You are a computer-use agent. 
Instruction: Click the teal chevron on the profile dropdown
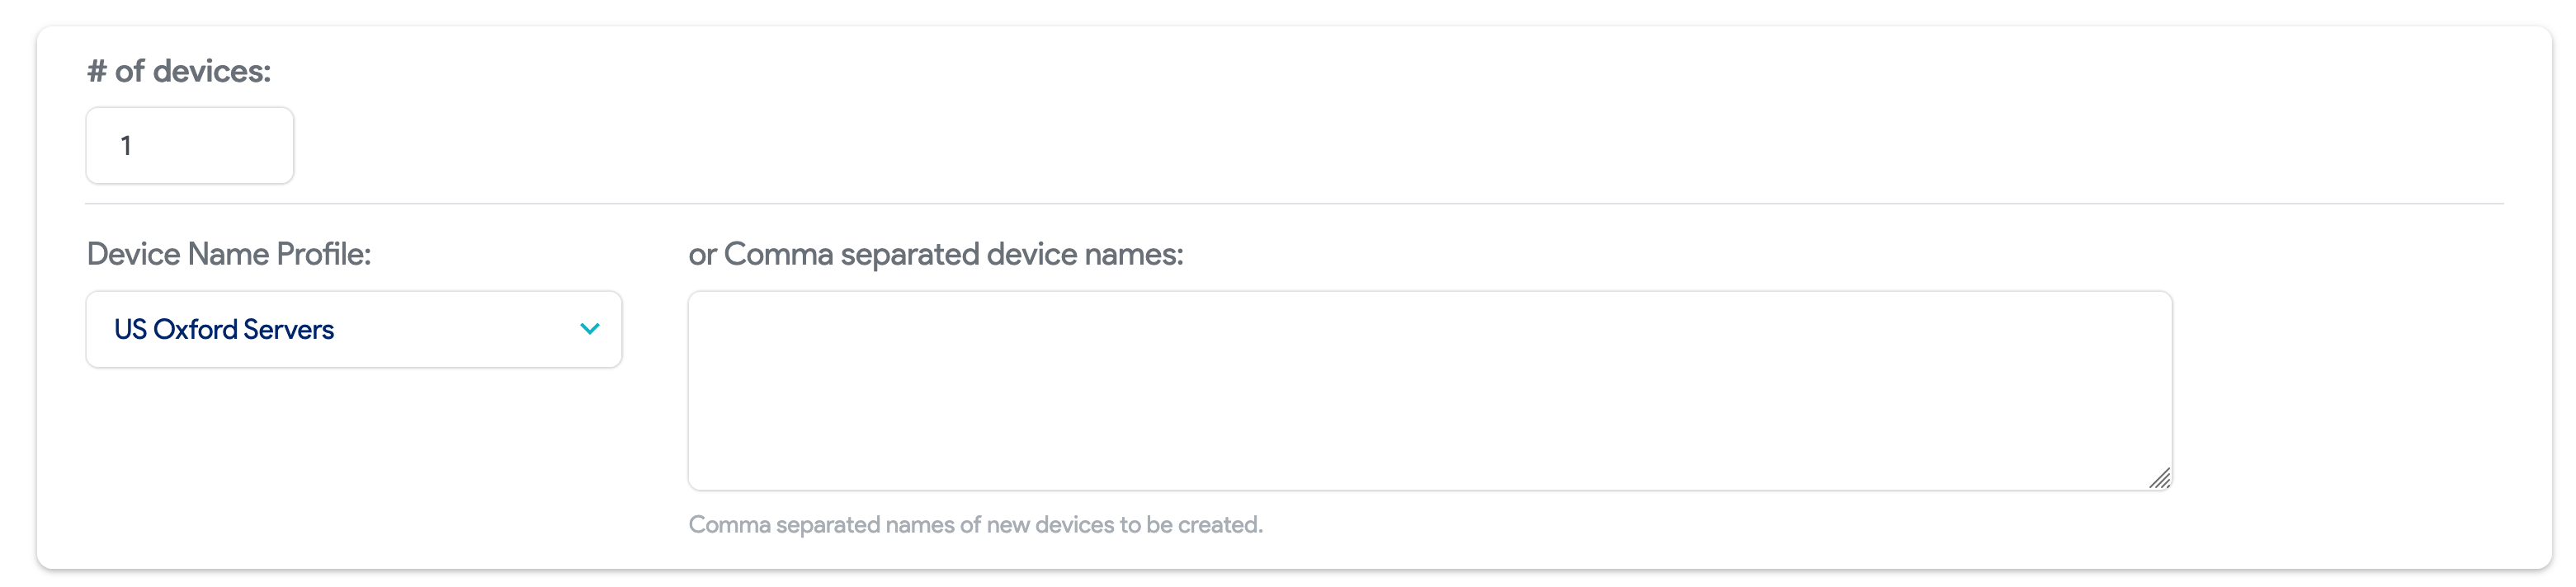(590, 328)
